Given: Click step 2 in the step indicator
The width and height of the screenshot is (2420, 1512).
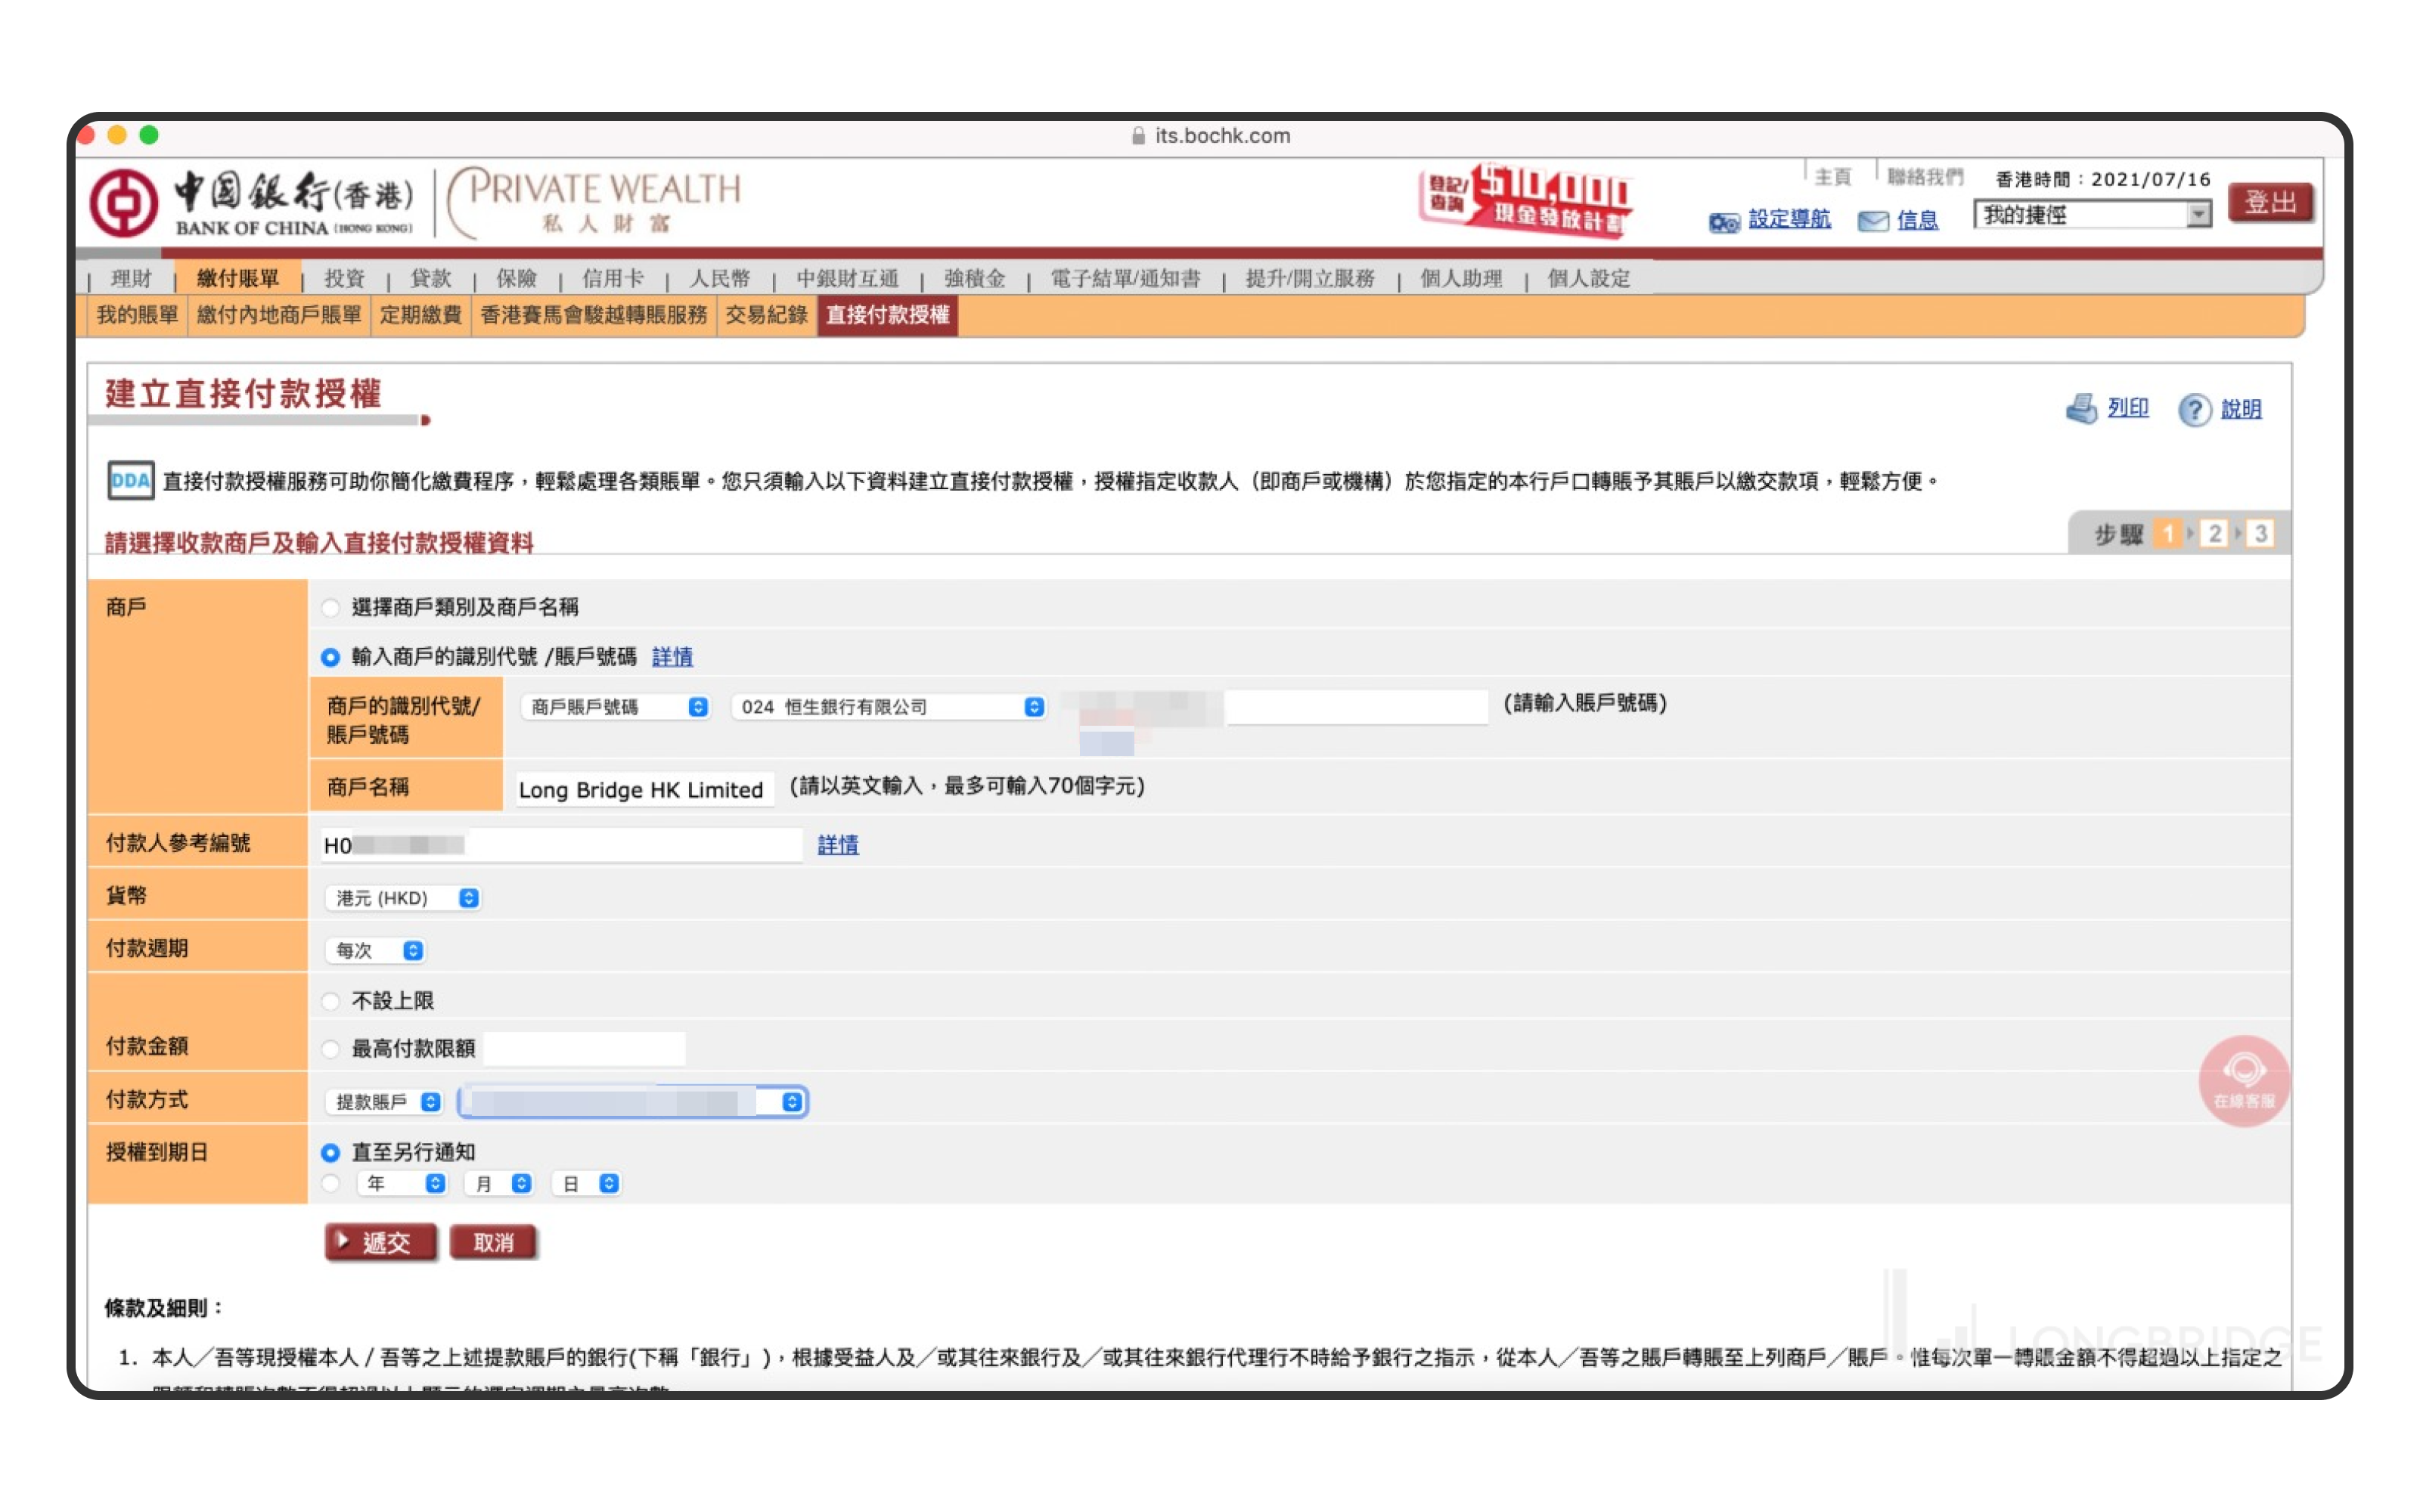Looking at the screenshot, I should (x=2214, y=534).
